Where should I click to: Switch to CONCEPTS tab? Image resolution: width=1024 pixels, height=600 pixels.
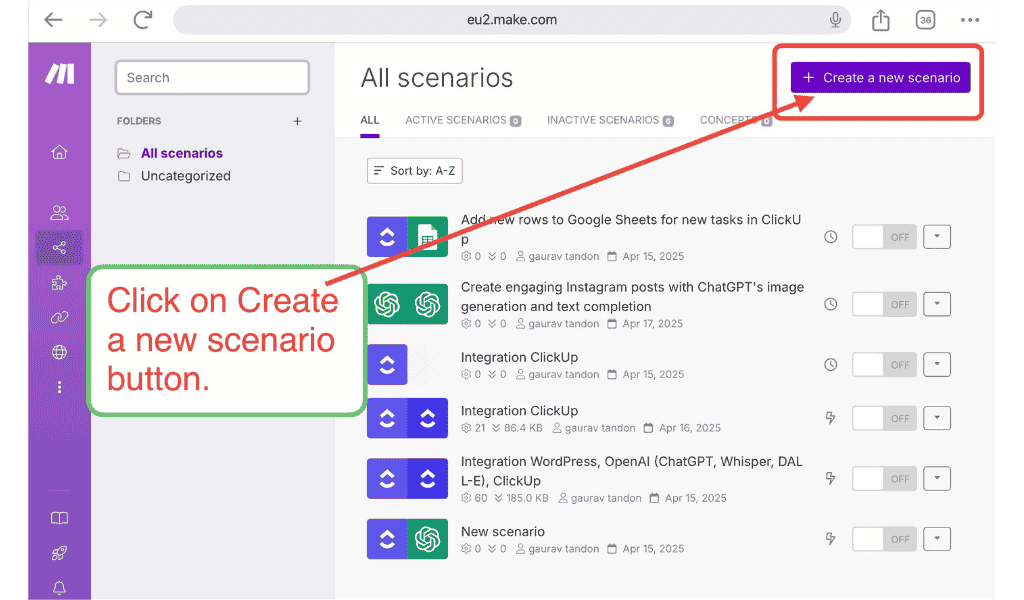[735, 120]
